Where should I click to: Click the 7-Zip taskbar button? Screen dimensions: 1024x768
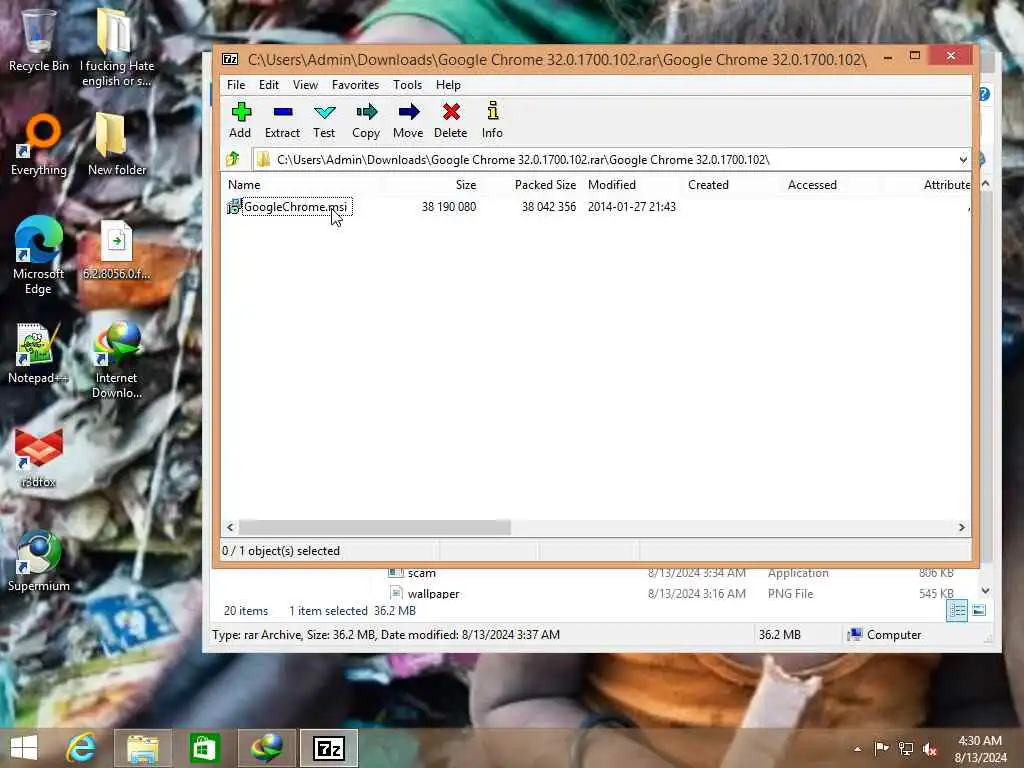(329, 748)
